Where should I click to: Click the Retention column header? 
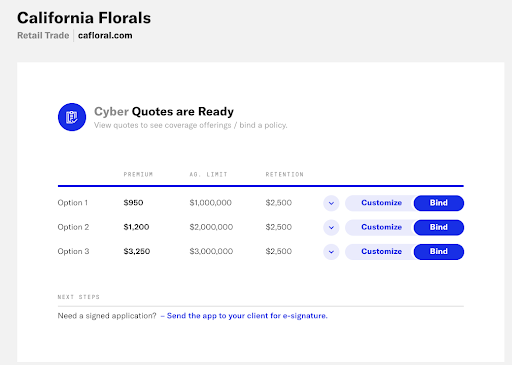(284, 174)
